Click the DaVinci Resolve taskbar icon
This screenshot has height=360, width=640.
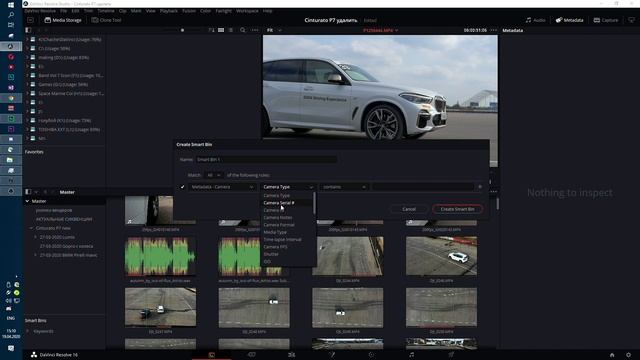click(x=11, y=47)
